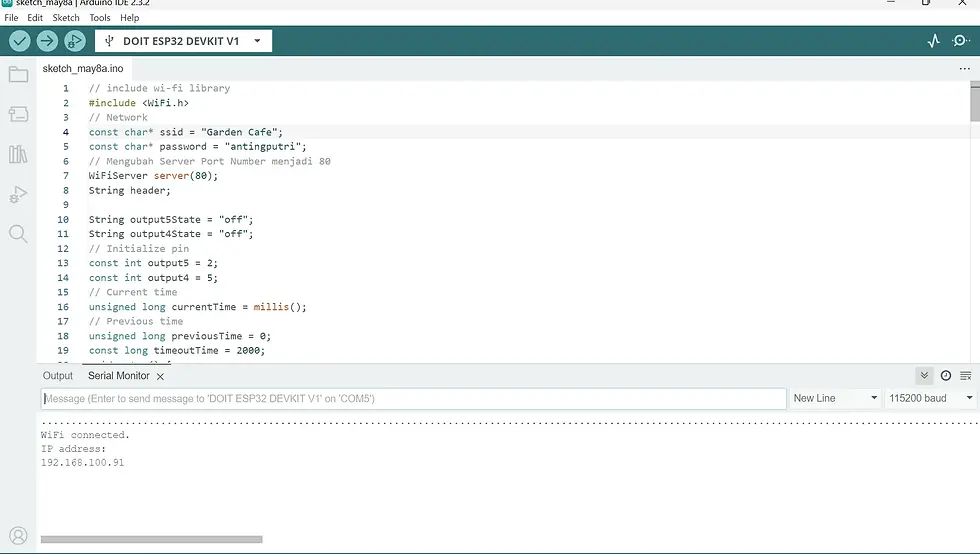Click the Serial Monitor horizontal scrollbar

tap(151, 539)
